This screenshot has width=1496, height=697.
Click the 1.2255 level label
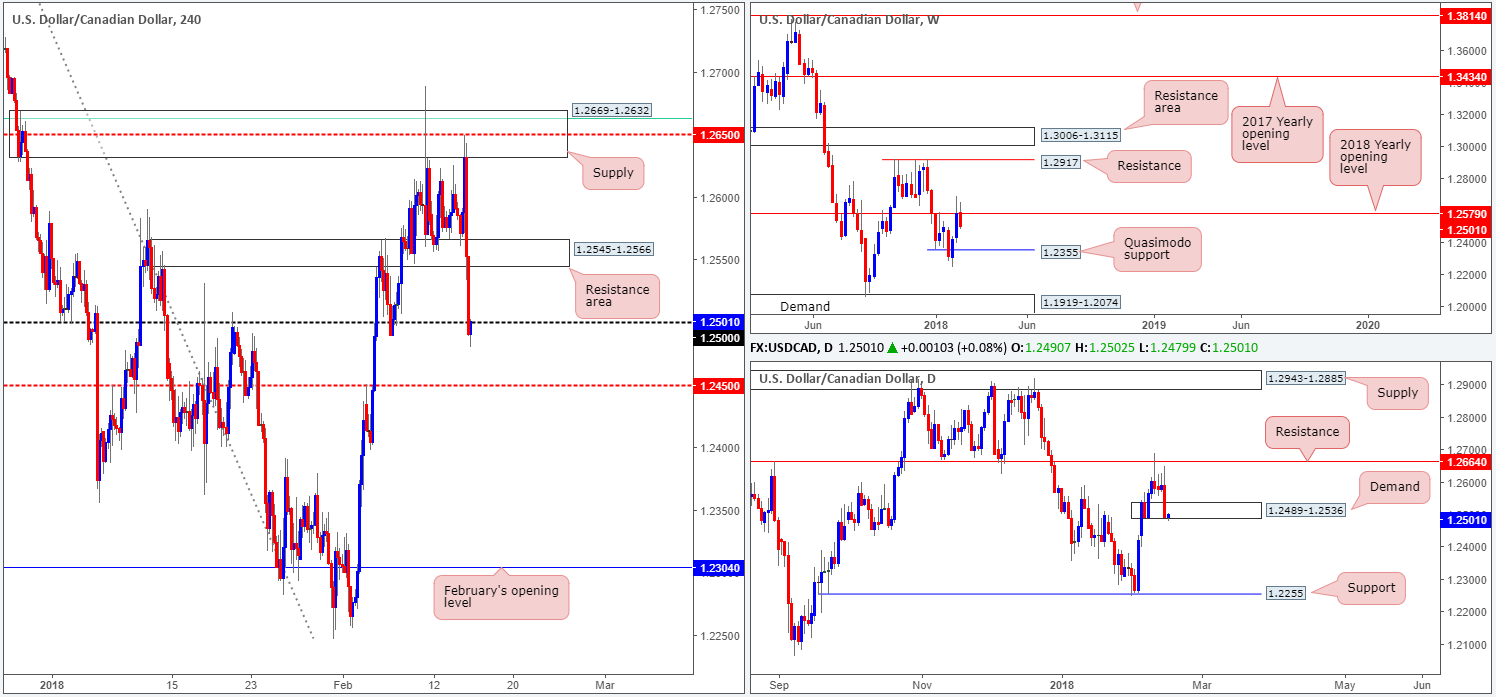pos(1287,593)
